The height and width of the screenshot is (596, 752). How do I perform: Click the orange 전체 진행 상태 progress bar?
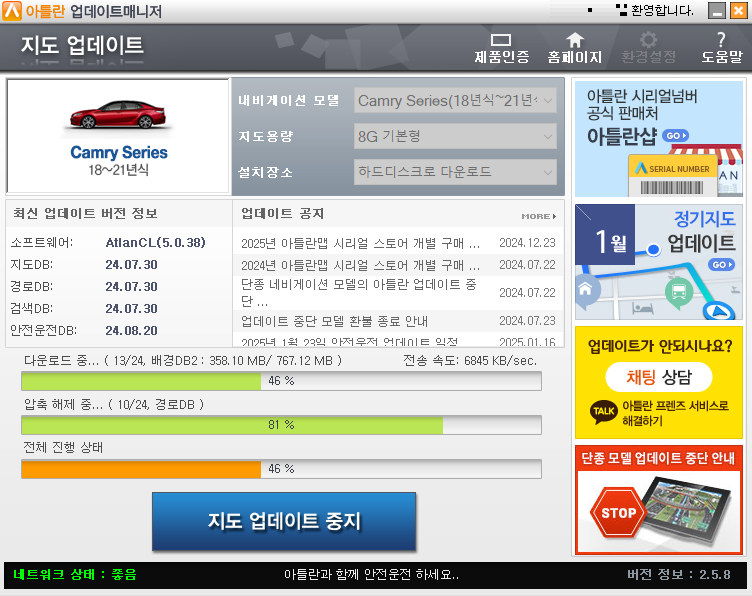(282, 469)
